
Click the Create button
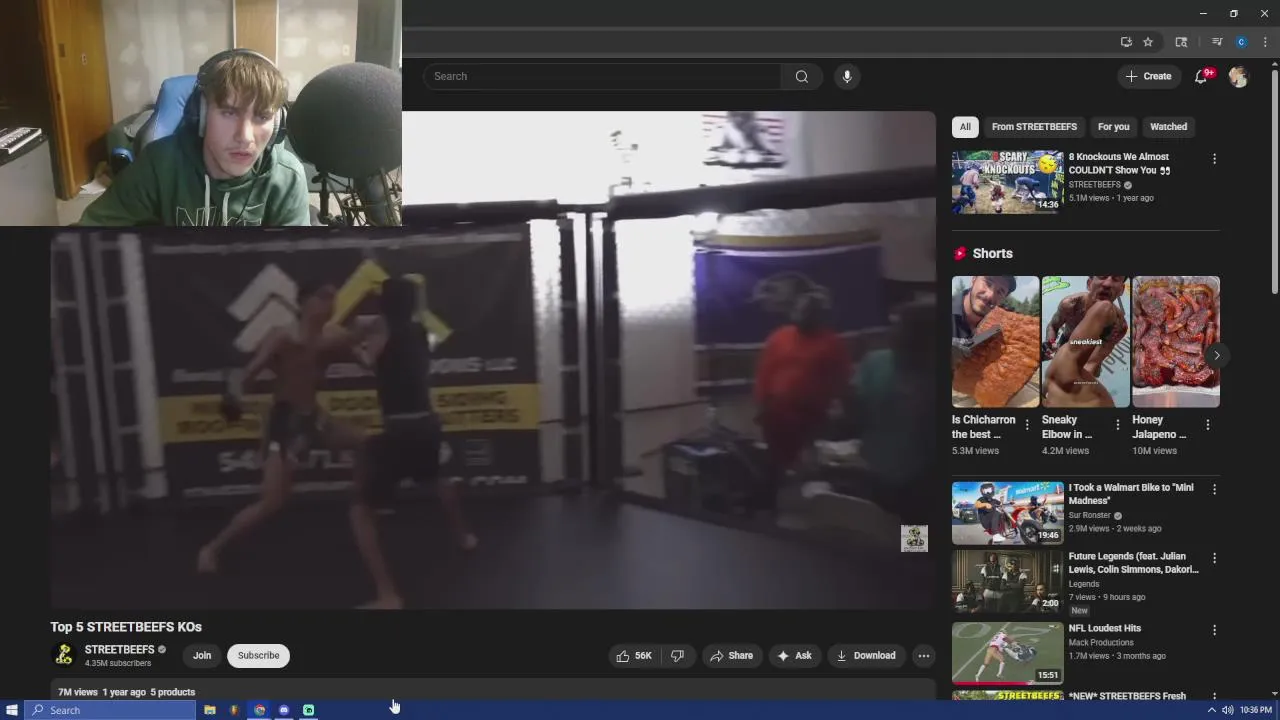(x=1148, y=76)
